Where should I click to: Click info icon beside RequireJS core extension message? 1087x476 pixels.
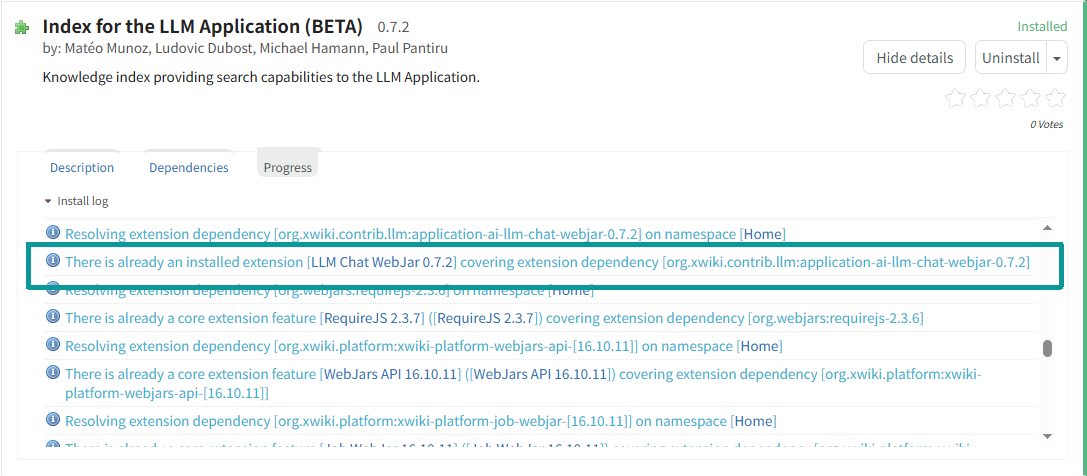pos(53,317)
